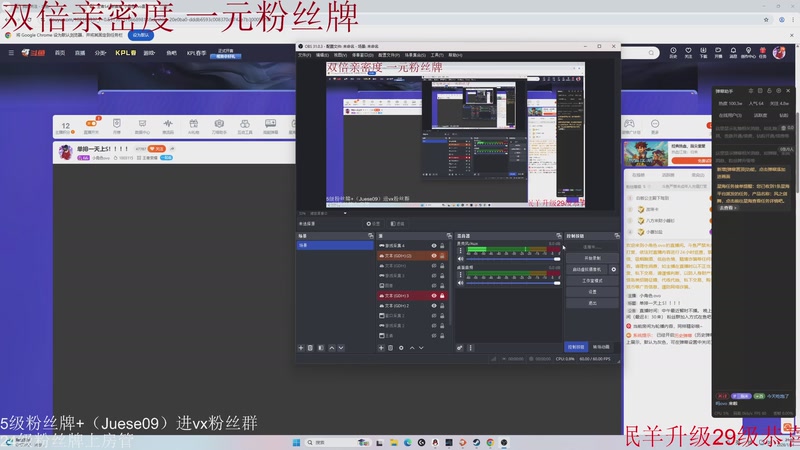This screenshot has height=450, width=800.
Task: Click Windows Start button on taskbar
Action: point(296,442)
